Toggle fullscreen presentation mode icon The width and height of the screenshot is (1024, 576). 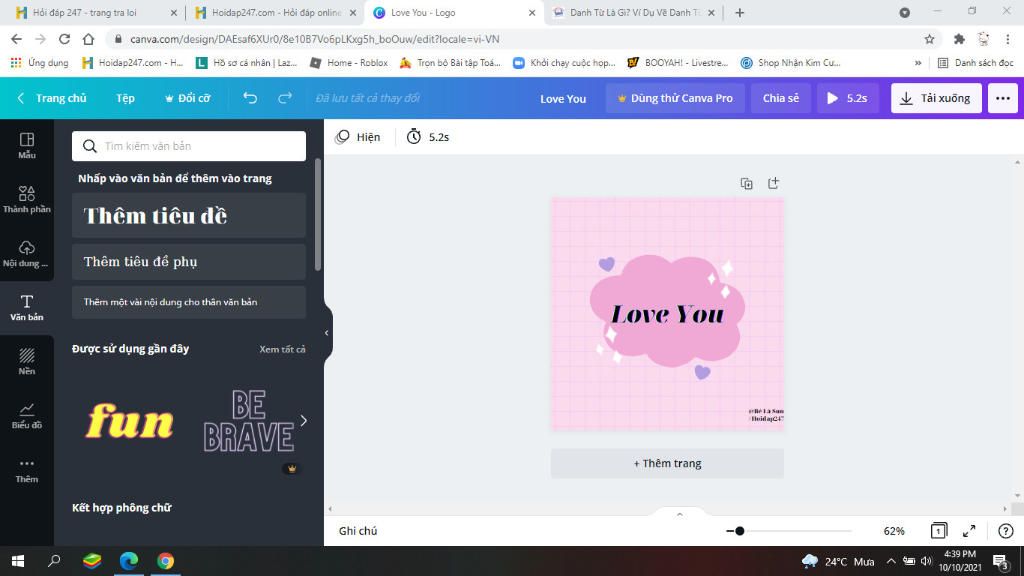[x=969, y=531]
